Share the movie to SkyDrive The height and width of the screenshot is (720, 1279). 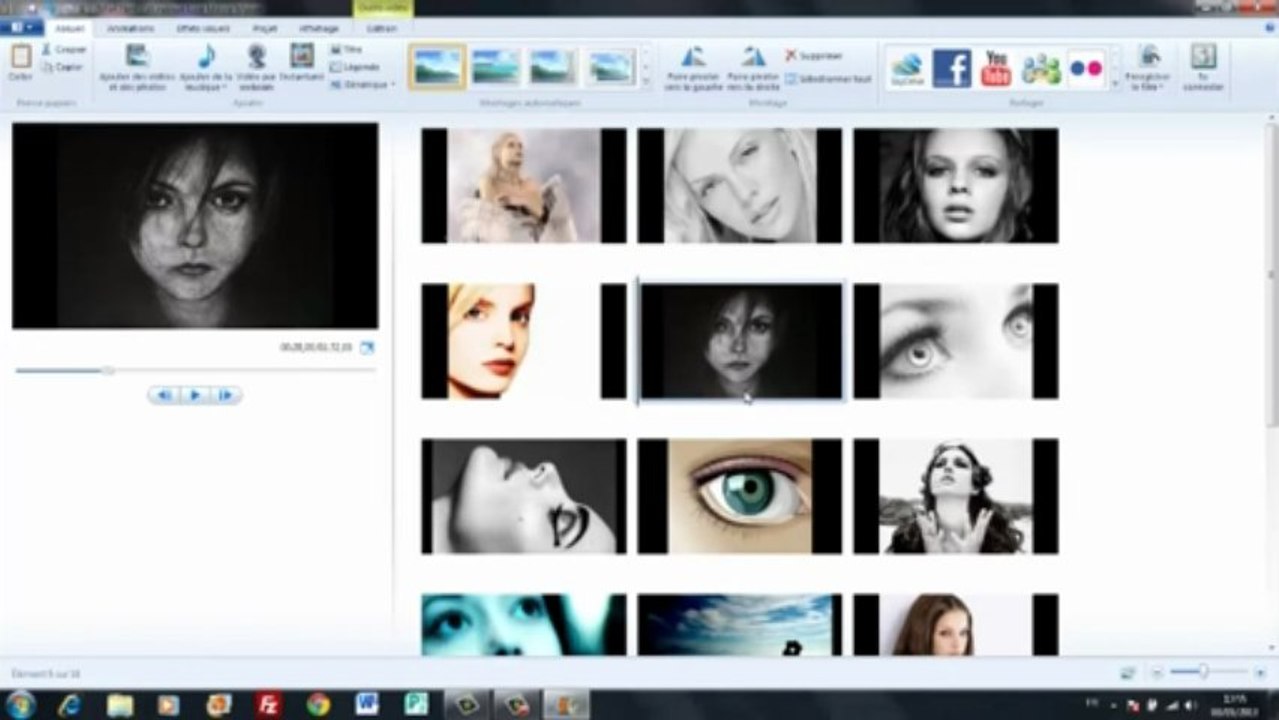(x=907, y=68)
